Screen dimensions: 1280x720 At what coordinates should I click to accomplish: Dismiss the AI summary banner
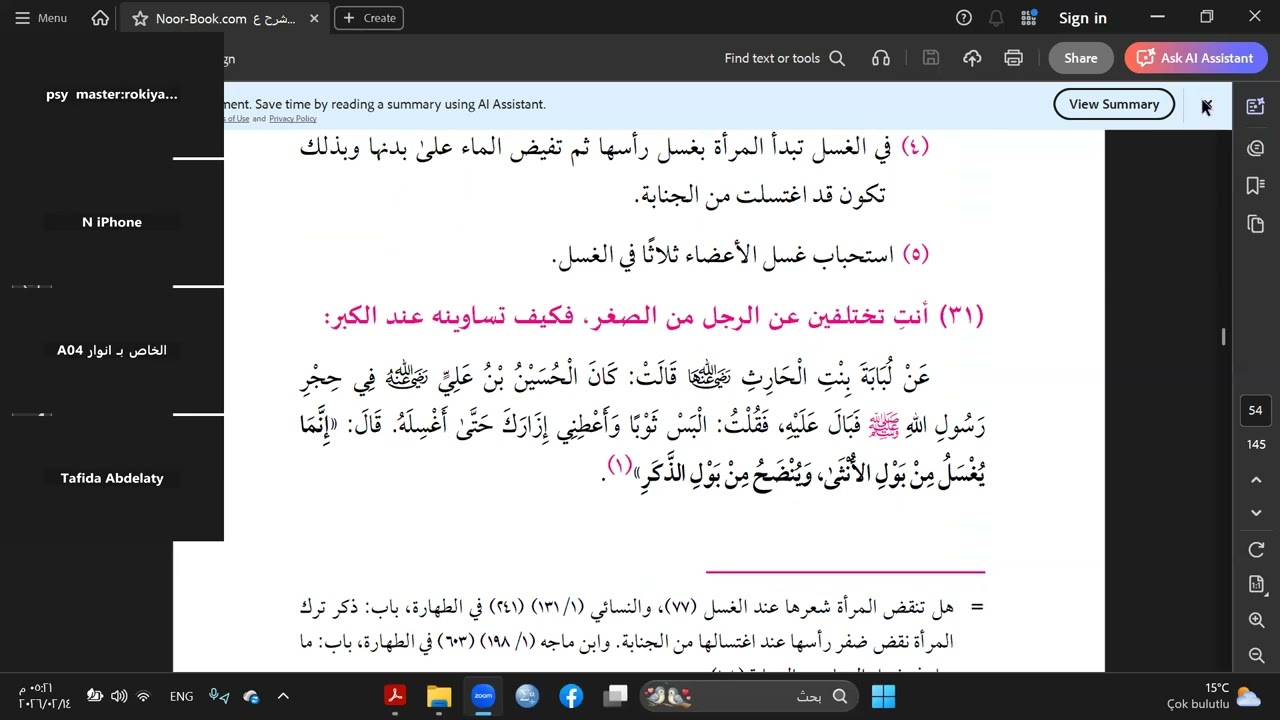coord(1206,105)
